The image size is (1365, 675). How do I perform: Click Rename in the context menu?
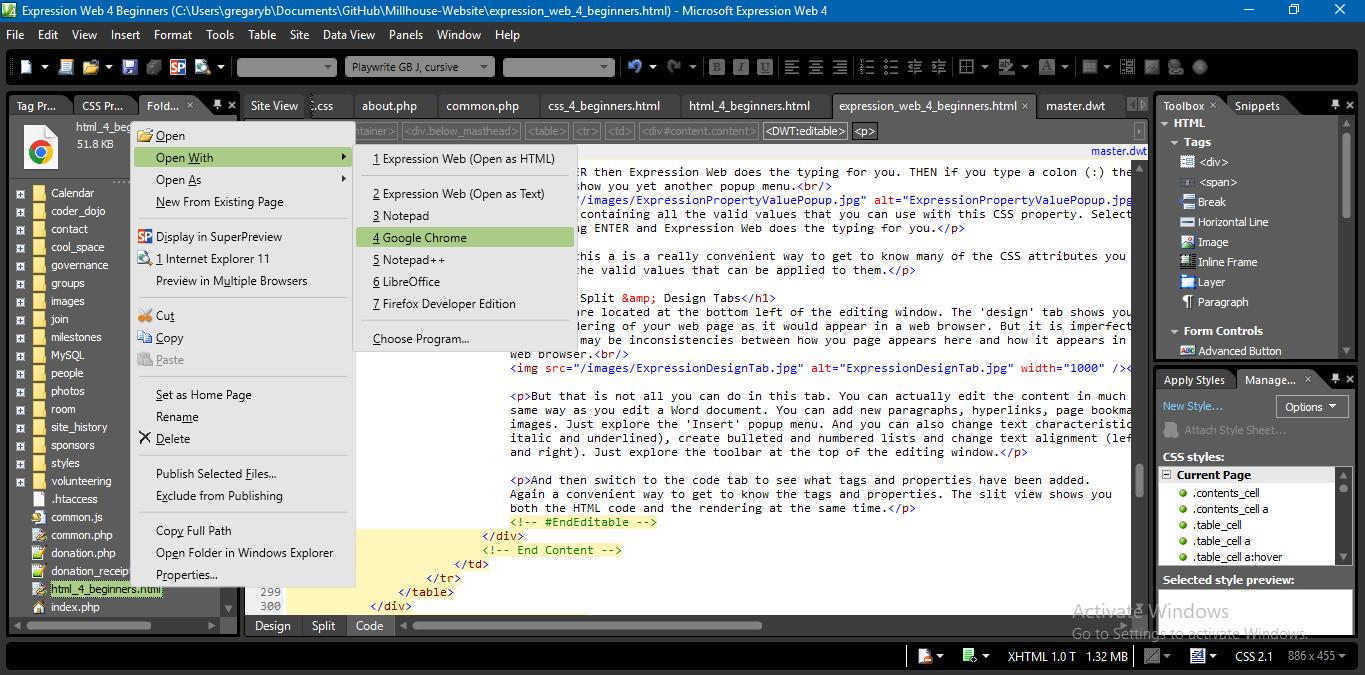(243, 417)
